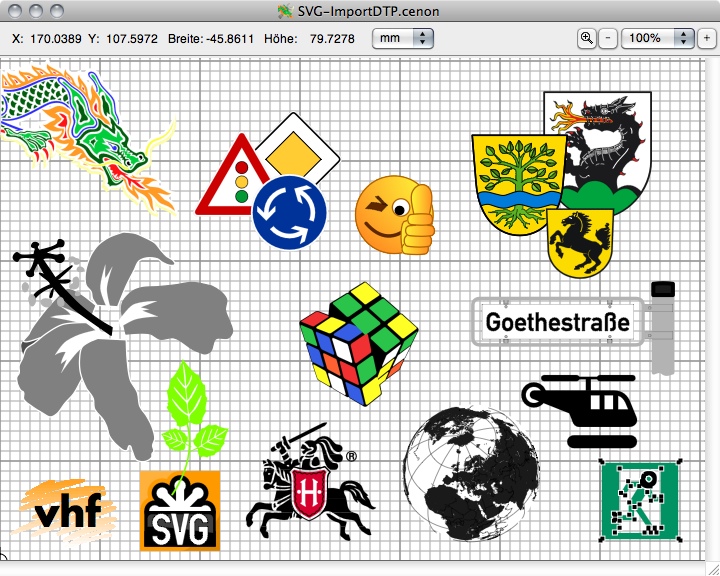Click the Y coordinate value 107.5972

132,39
